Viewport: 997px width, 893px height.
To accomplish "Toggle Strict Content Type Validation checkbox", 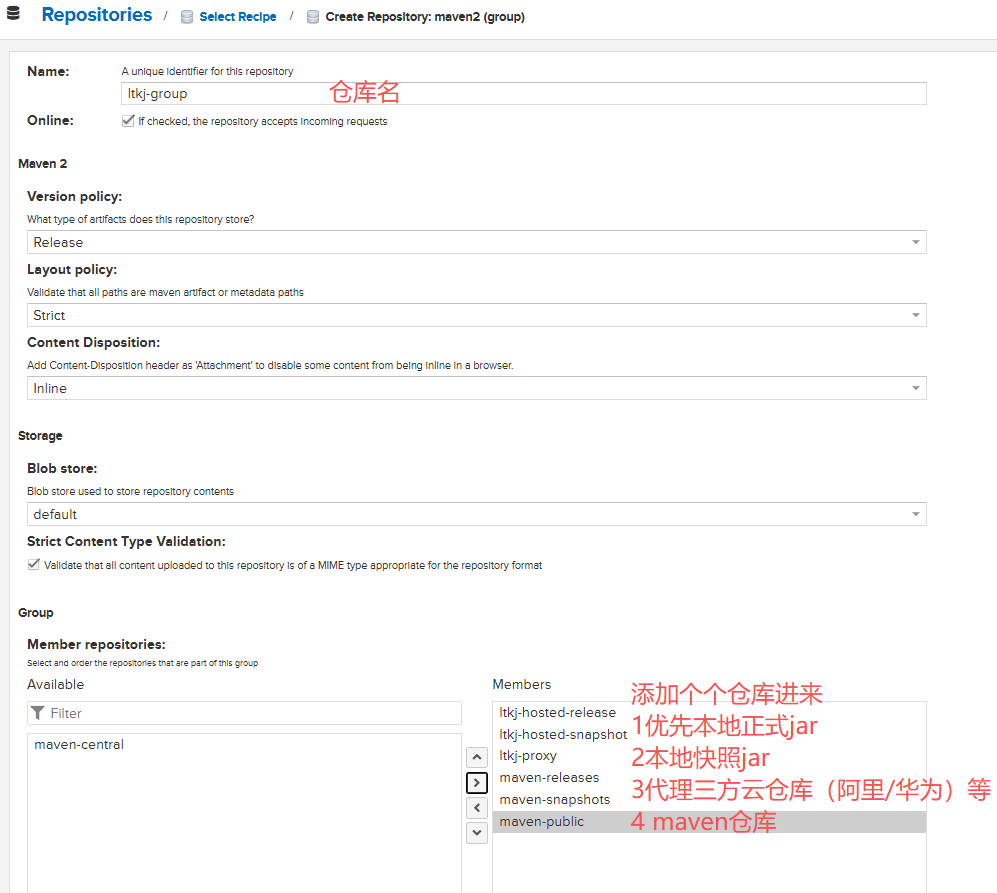I will (x=34, y=565).
